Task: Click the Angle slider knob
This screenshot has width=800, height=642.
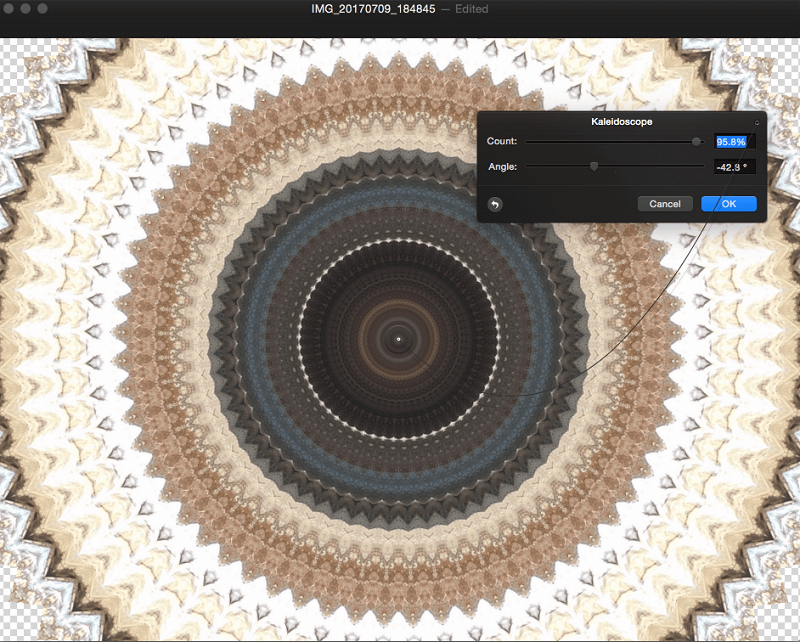Action: click(594, 166)
